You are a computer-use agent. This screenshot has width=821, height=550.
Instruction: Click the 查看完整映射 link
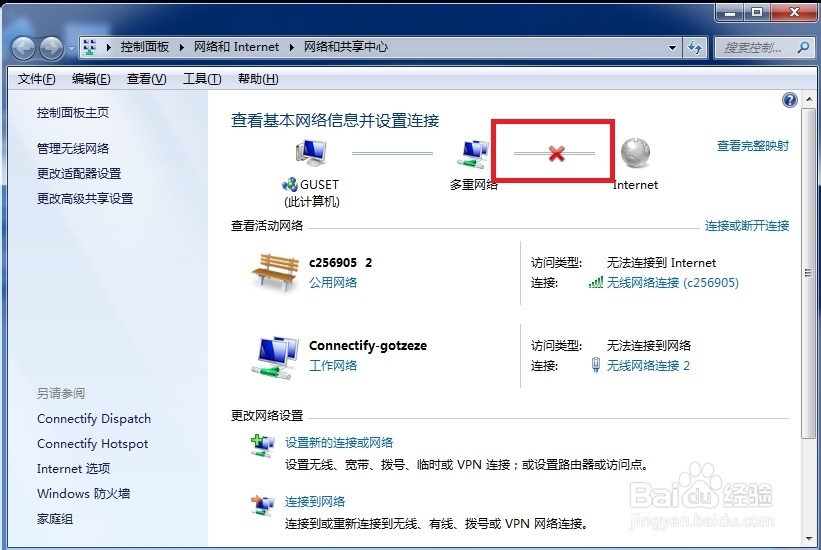click(752, 146)
